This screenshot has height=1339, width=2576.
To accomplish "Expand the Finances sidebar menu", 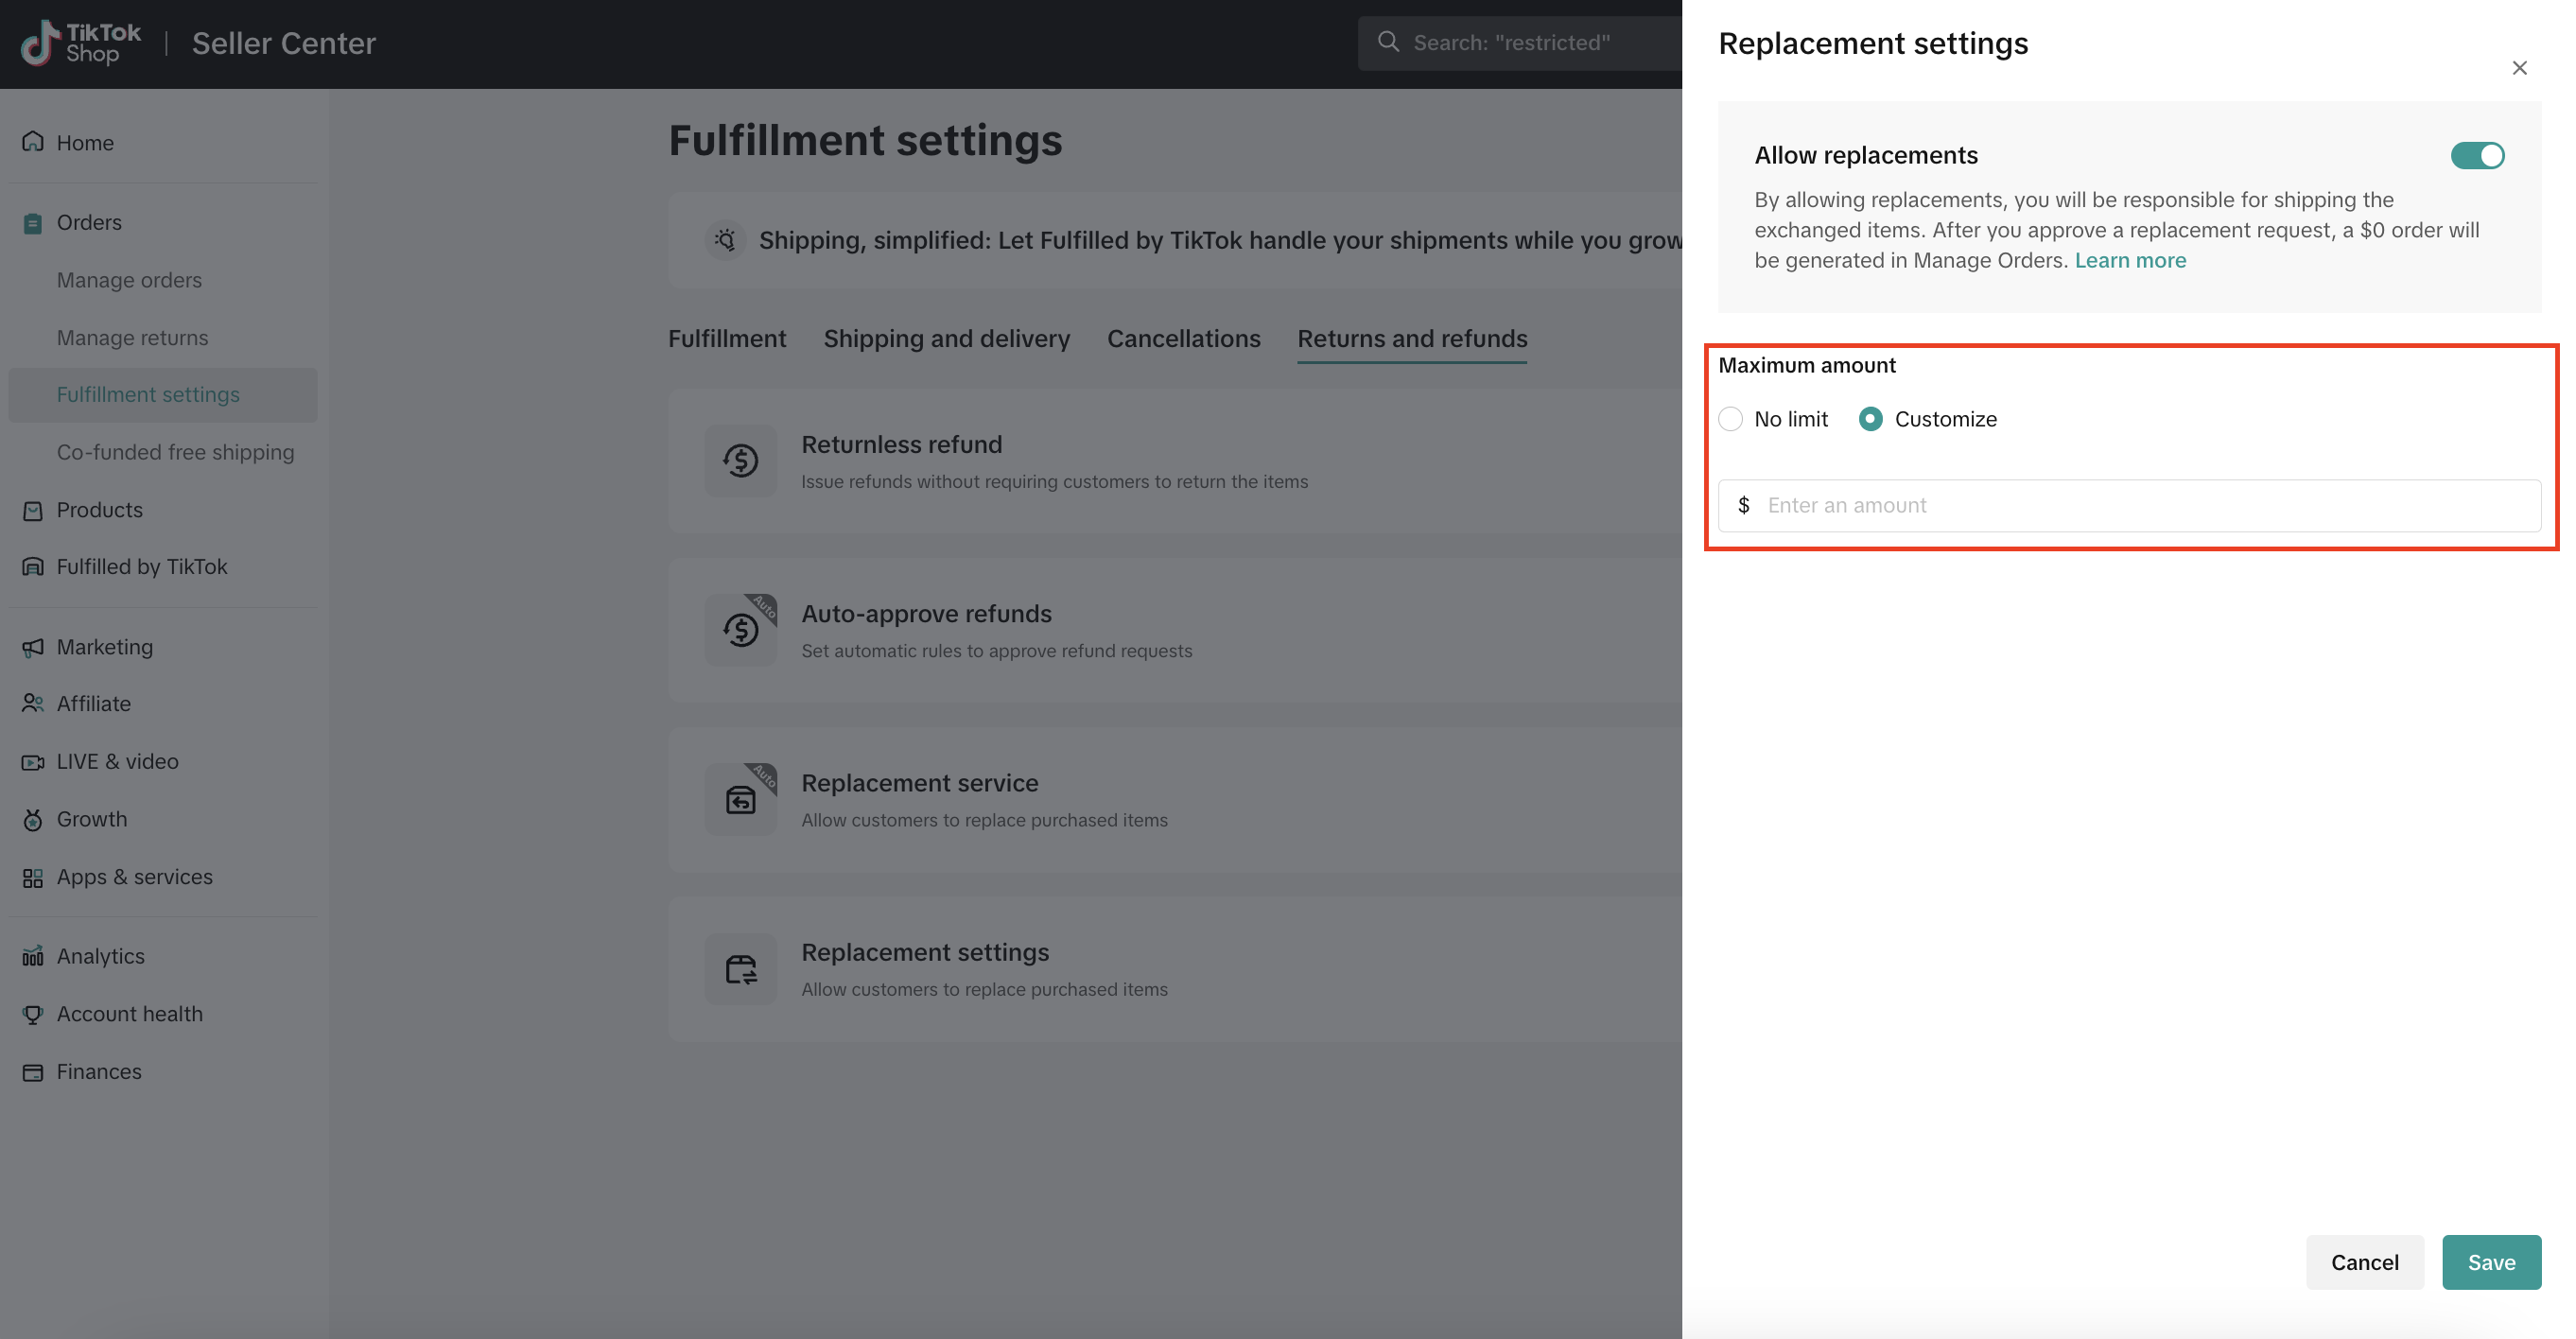I will coord(99,1071).
